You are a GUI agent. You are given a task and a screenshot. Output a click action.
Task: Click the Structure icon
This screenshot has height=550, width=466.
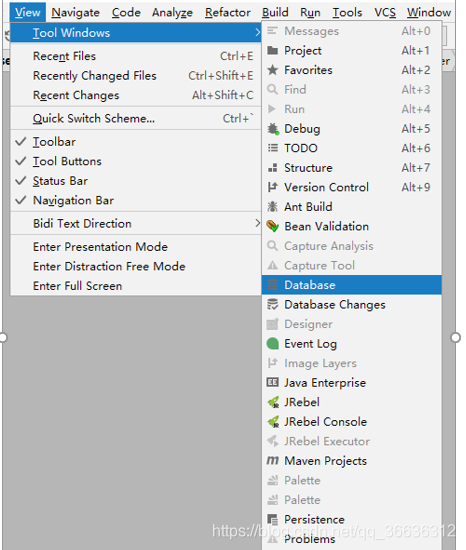(272, 168)
